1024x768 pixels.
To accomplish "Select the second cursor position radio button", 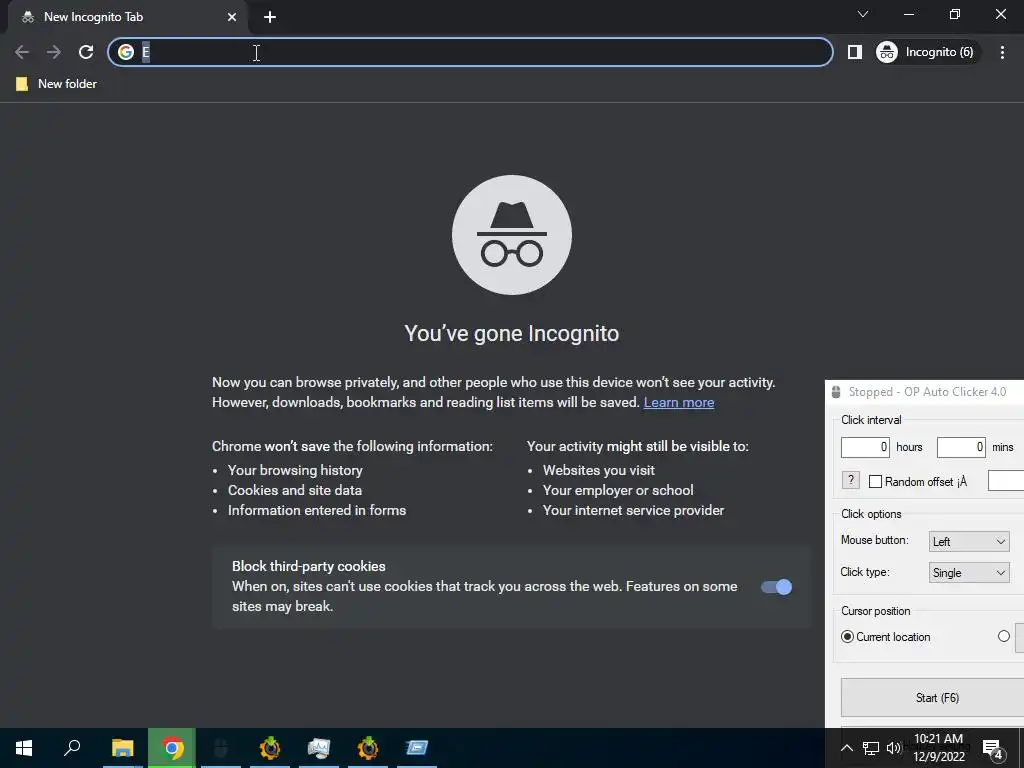I will pos(1004,636).
